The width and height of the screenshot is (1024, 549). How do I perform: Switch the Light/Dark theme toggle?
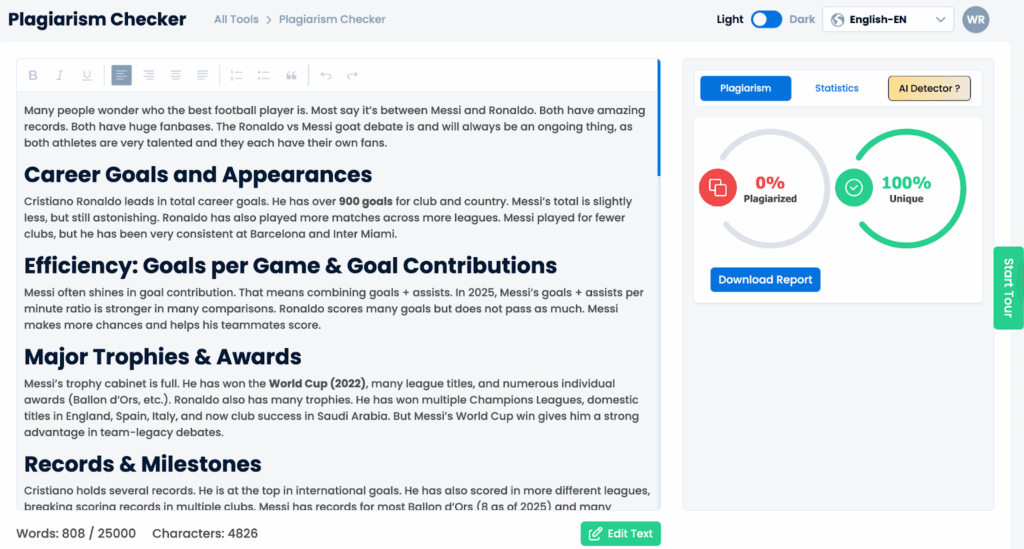[766, 19]
